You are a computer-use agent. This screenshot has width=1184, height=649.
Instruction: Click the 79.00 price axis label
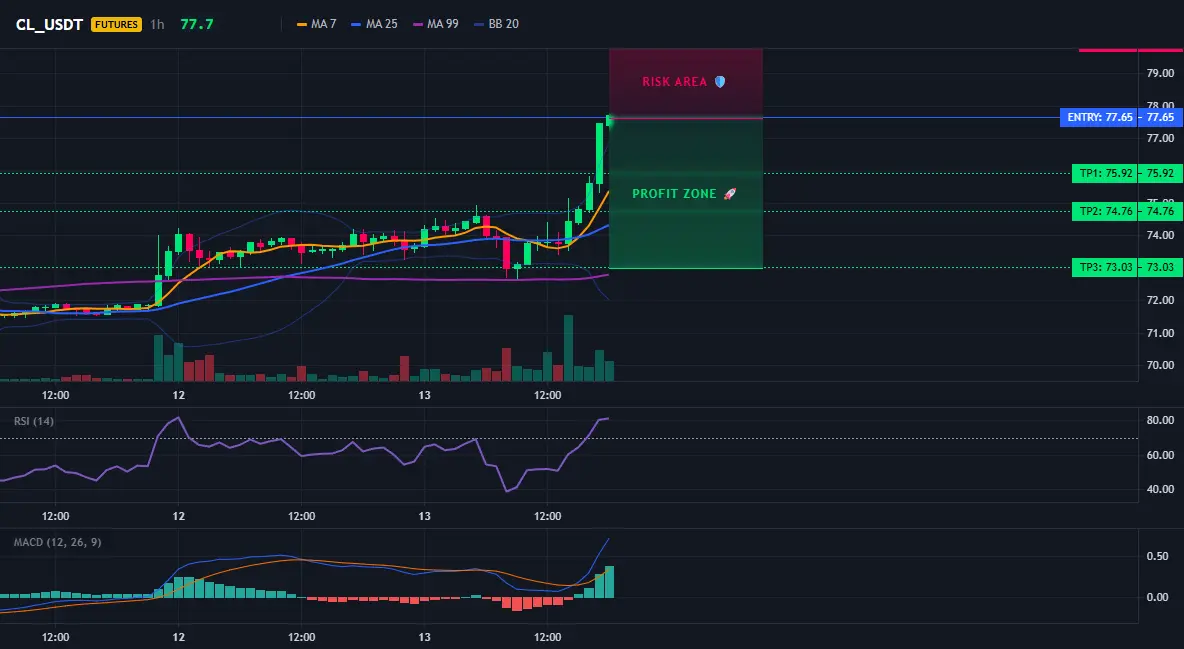click(1161, 73)
